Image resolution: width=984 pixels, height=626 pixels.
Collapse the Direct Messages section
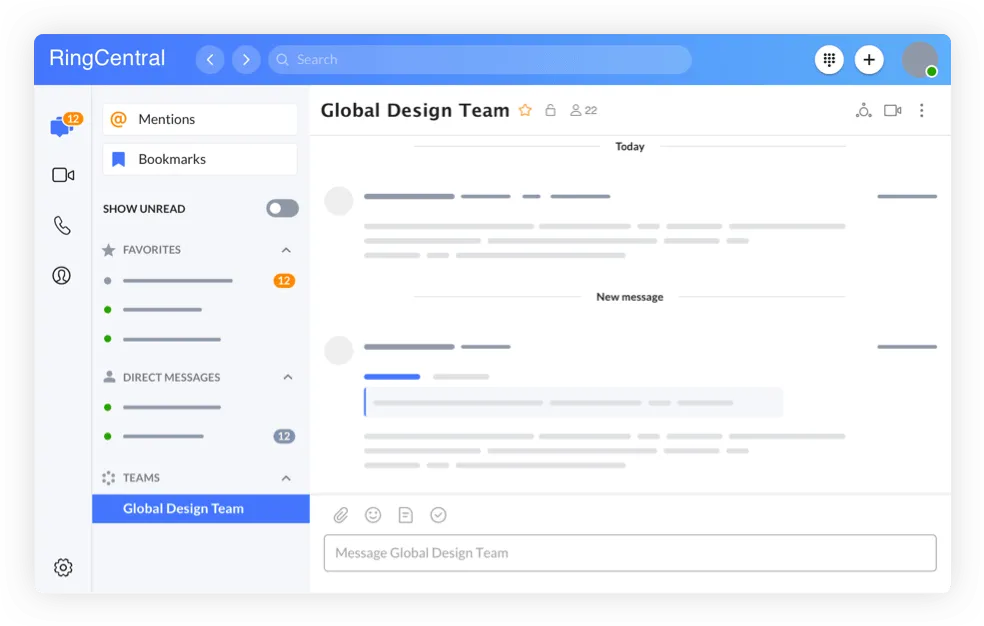(287, 377)
